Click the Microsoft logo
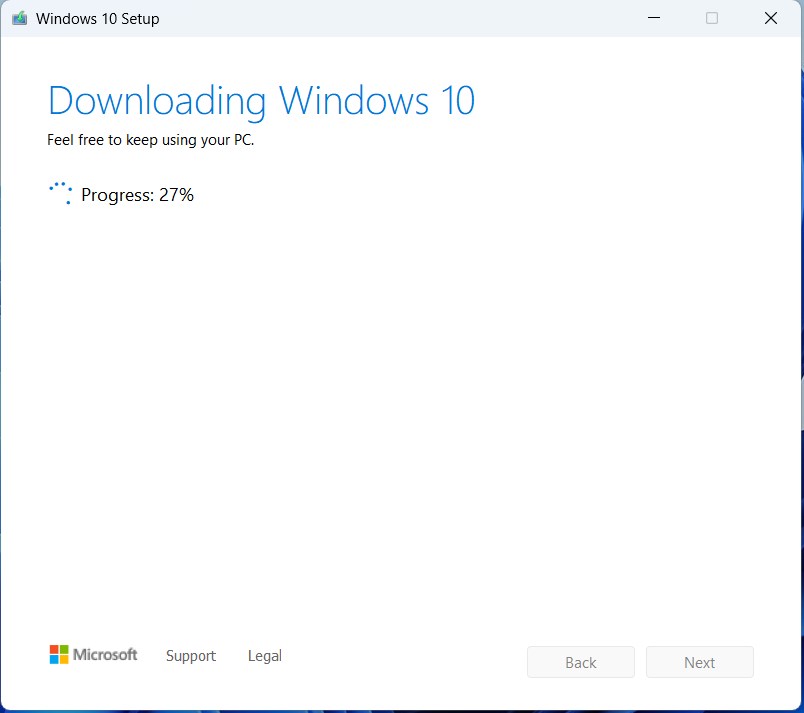804x713 pixels. pyautogui.click(x=93, y=655)
